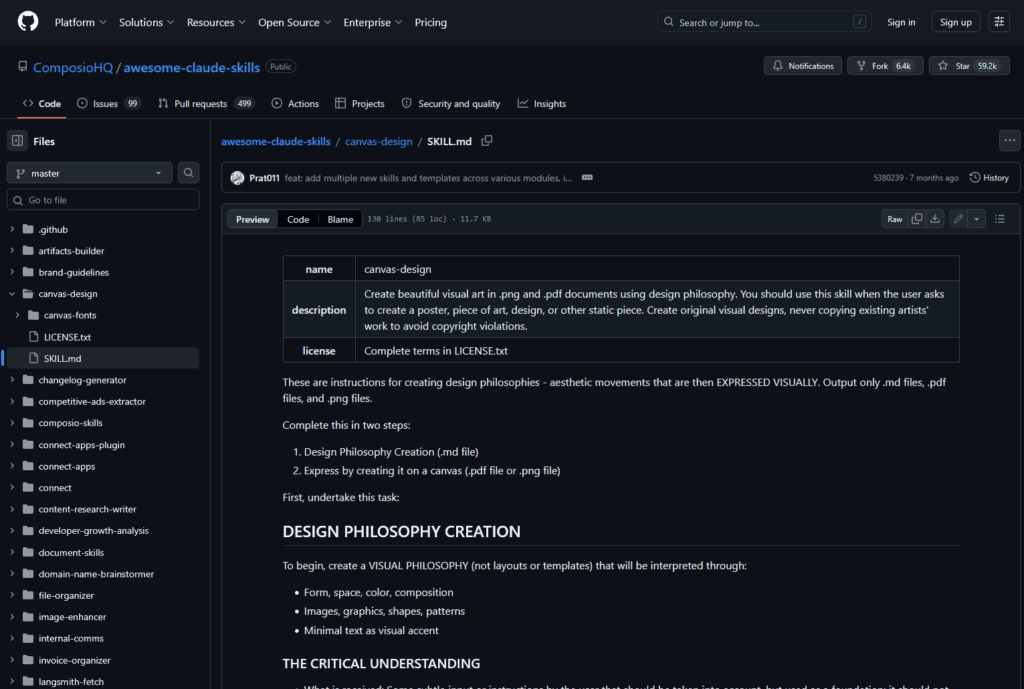This screenshot has width=1024, height=689.
Task: Open the composio-skills folder
Action: click(x=71, y=423)
